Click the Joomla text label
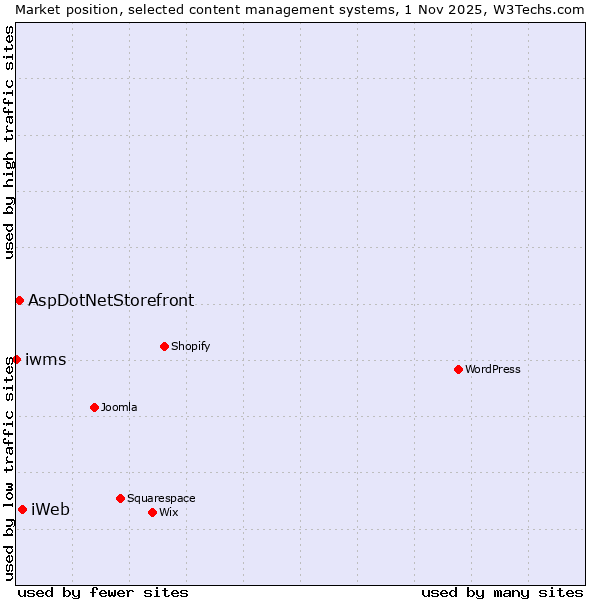The width and height of the screenshot is (600, 600). click(x=119, y=407)
